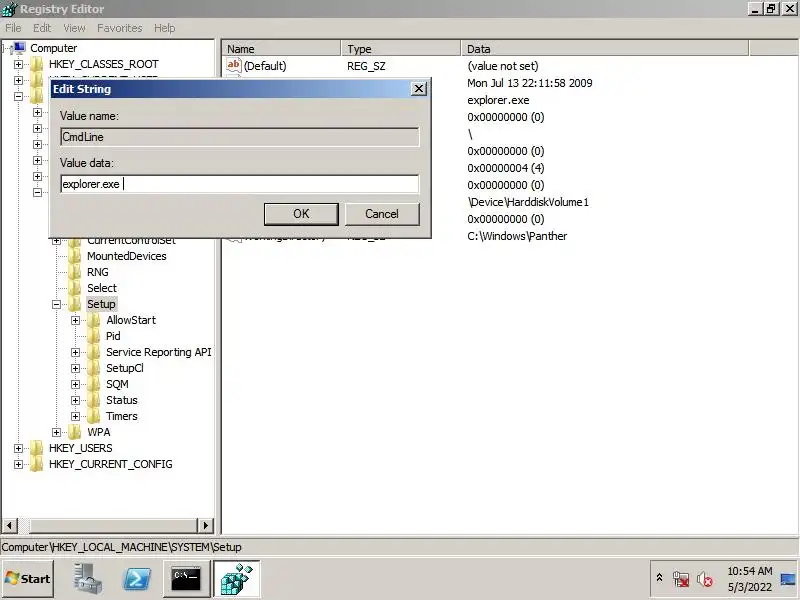
Task: Click into the Value data field
Action: [240, 184]
